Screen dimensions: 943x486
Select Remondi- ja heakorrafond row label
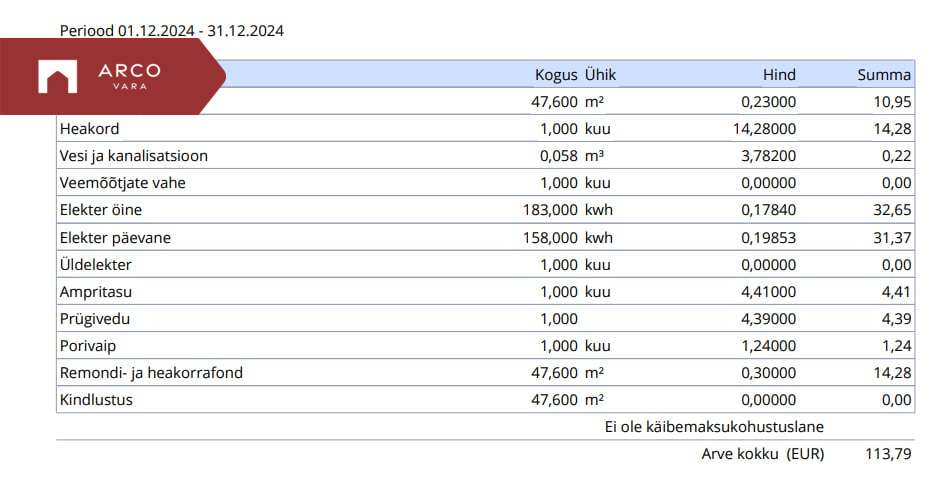(151, 373)
